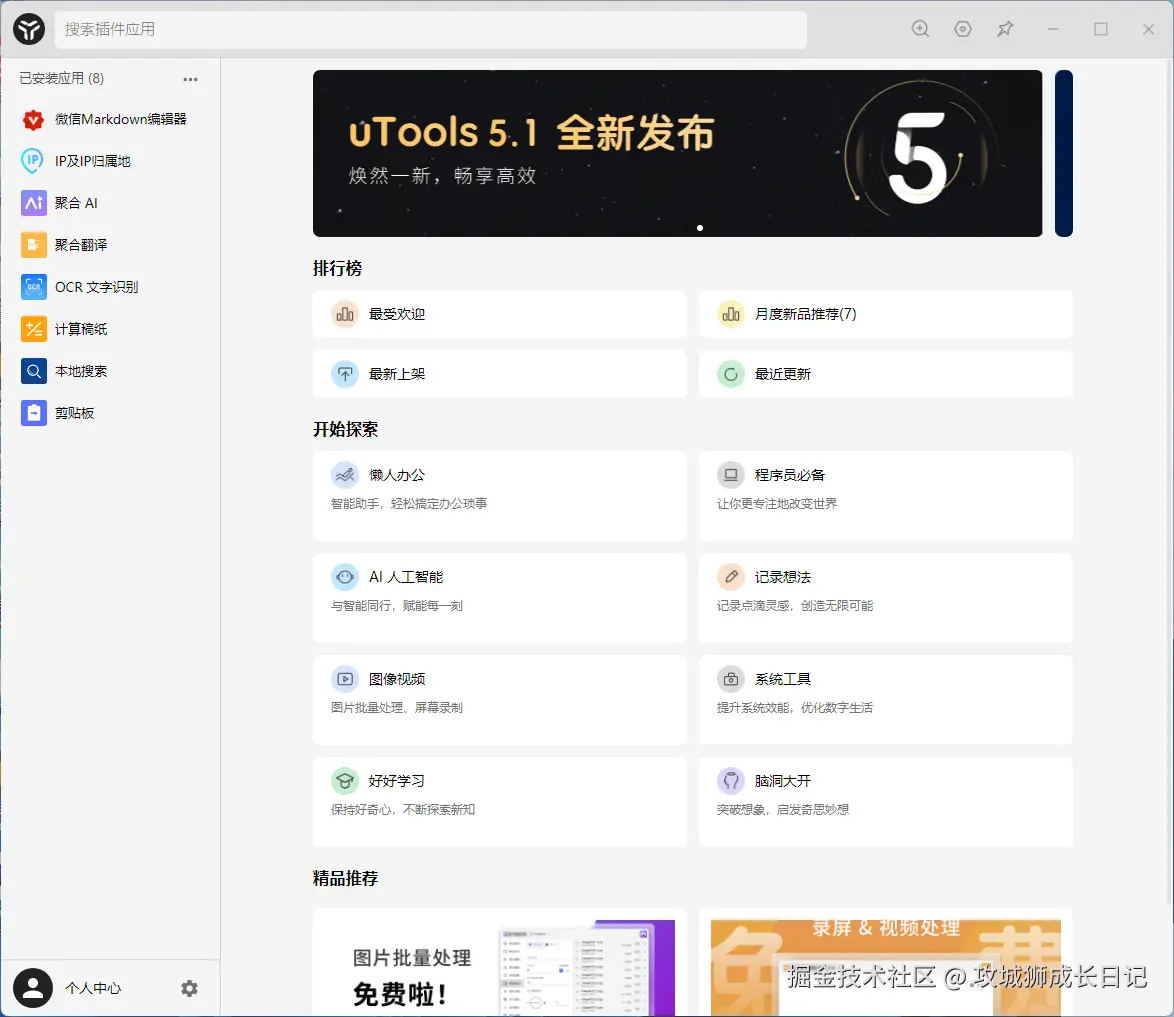The width and height of the screenshot is (1174, 1017).
Task: Click the zoom magnifier icon in the title bar
Action: [920, 29]
